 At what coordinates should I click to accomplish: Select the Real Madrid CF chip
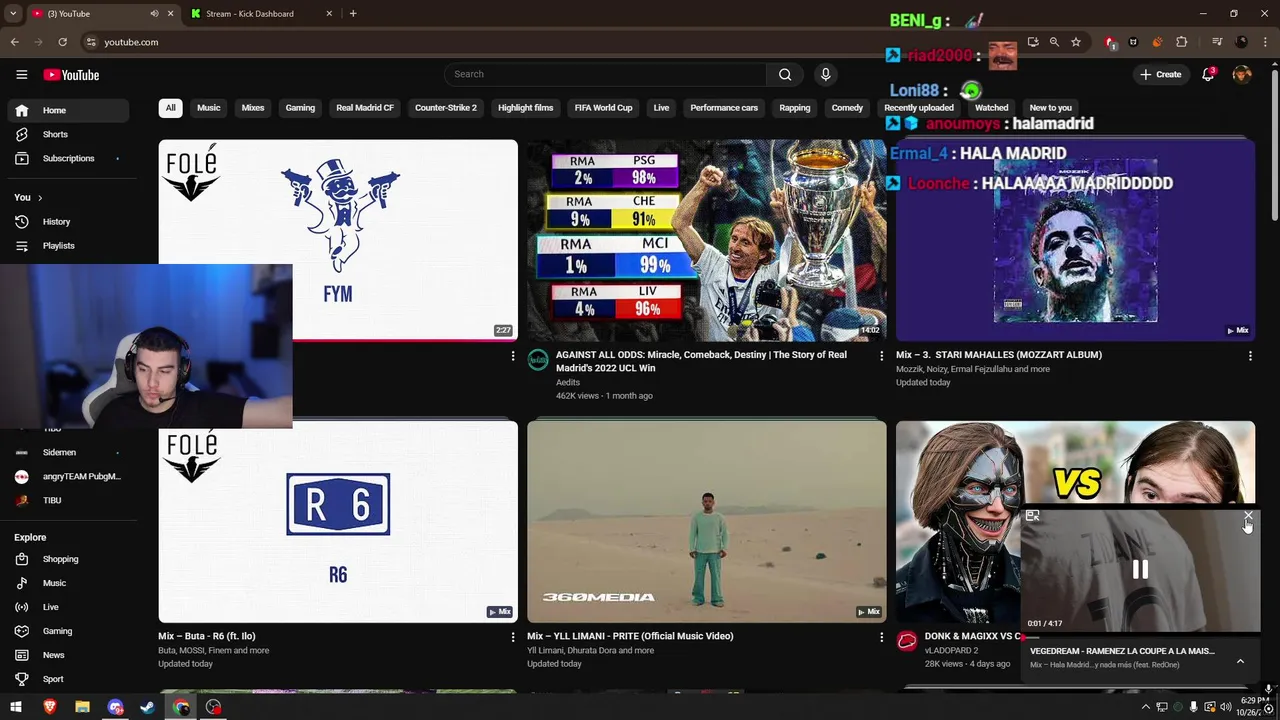365,108
